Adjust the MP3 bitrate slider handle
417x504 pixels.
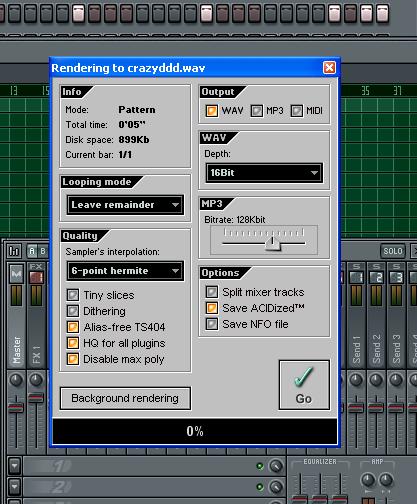tap(273, 244)
